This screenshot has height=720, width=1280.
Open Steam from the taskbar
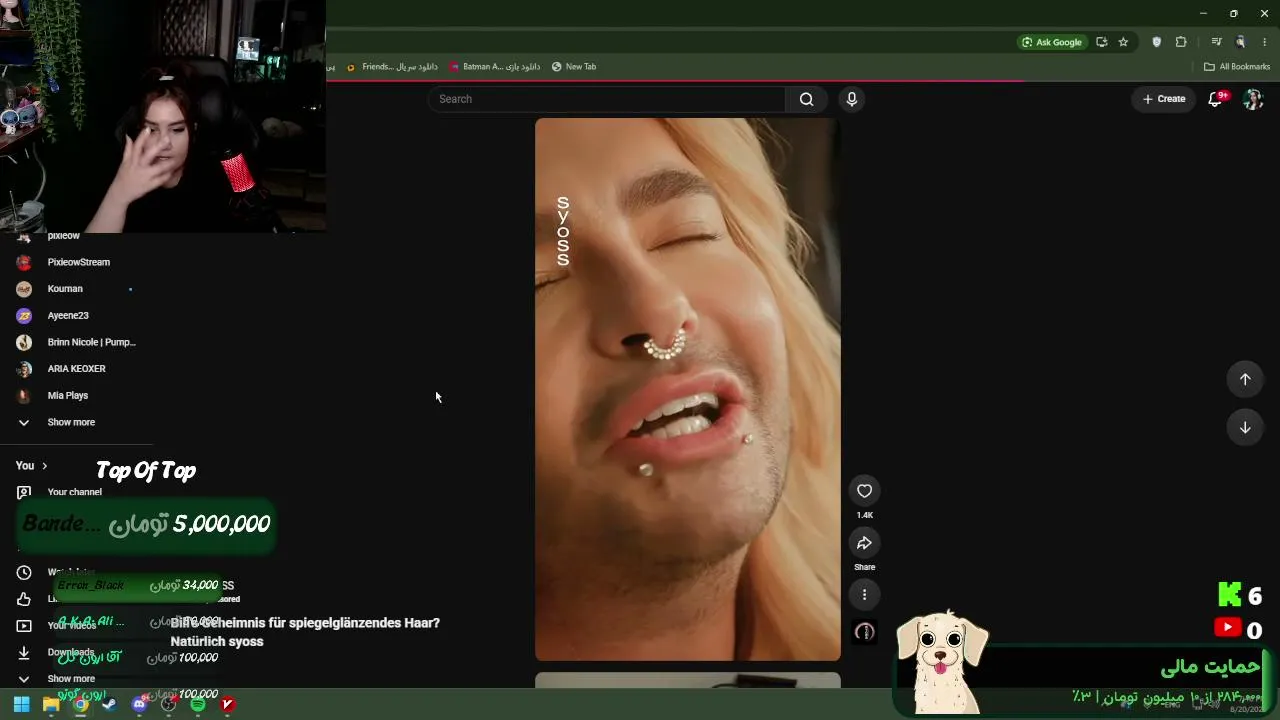109,704
